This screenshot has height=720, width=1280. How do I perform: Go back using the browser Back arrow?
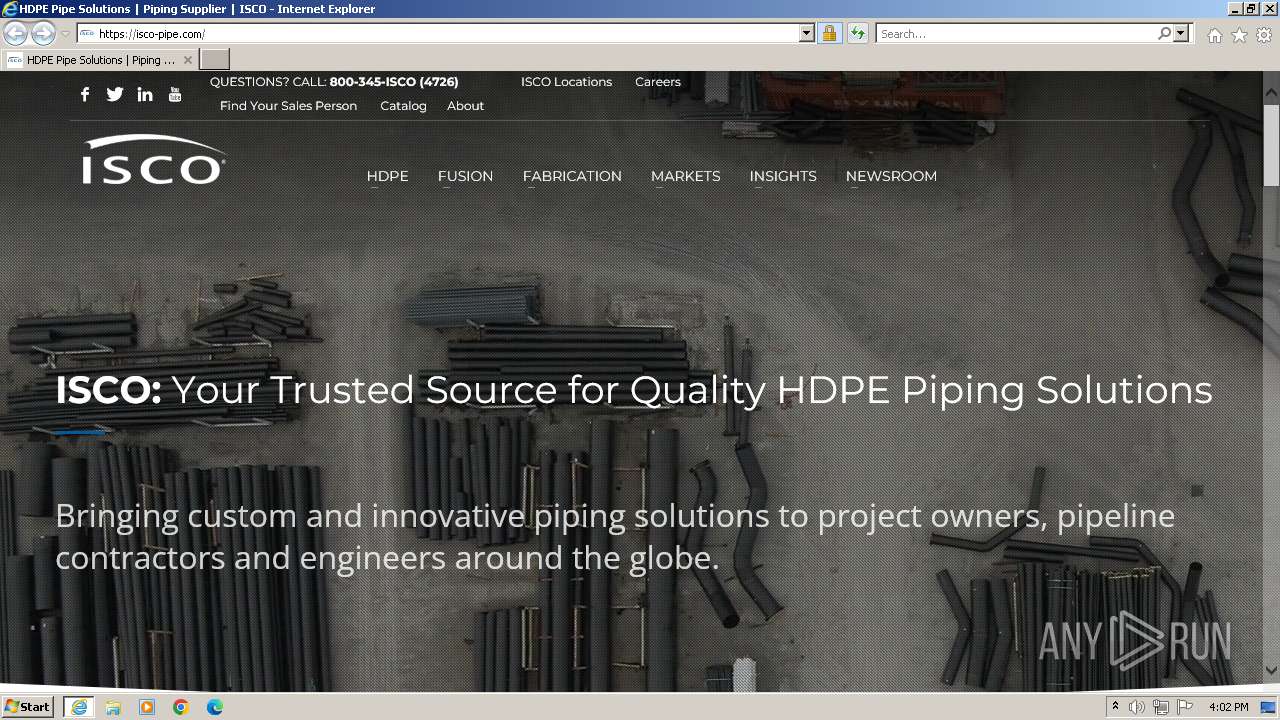coord(16,33)
